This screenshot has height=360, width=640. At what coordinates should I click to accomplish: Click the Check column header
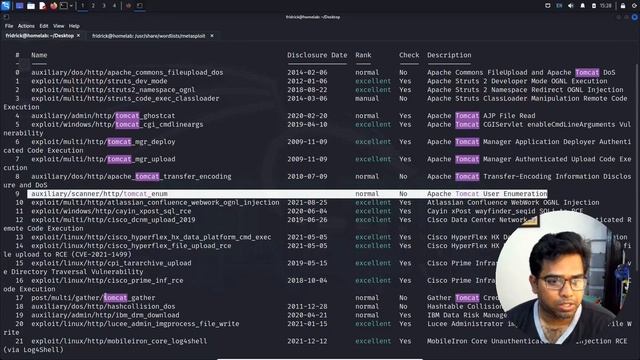[x=409, y=55]
